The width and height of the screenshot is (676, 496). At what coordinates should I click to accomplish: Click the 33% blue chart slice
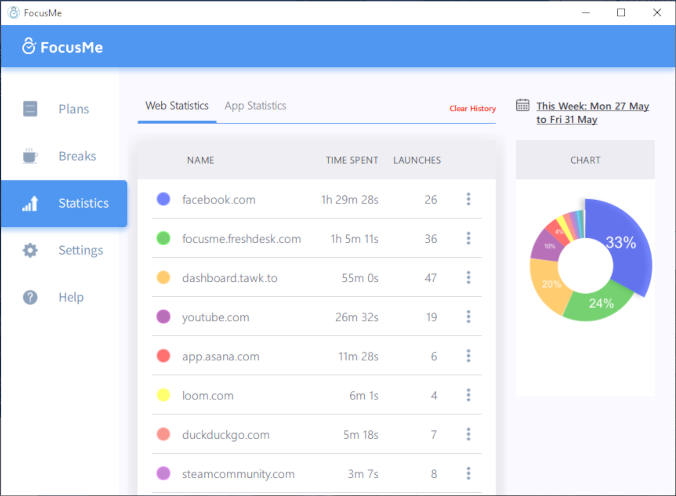(x=621, y=242)
